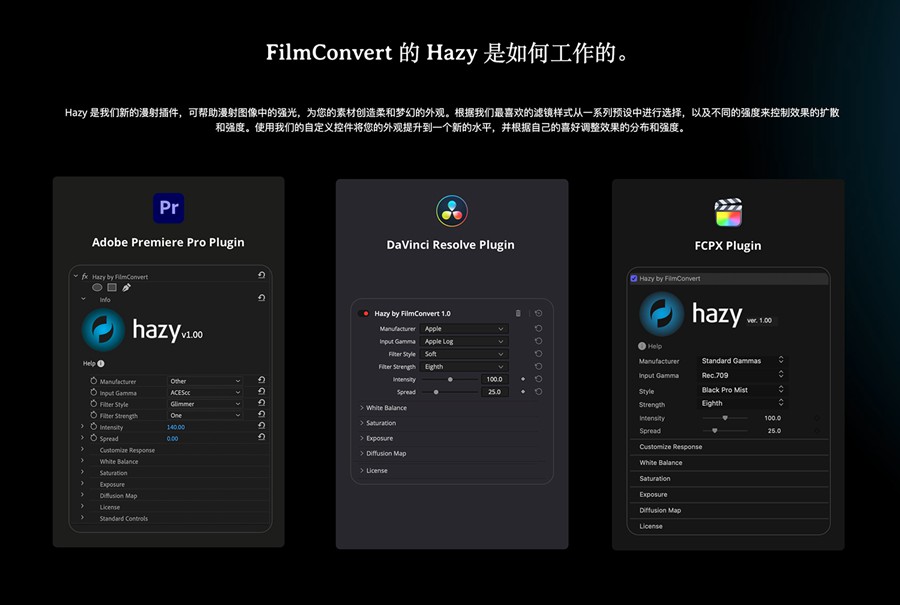Click the fx icon beside Hazy by FilmConvert
Screen dimensions: 900x605
85,277
